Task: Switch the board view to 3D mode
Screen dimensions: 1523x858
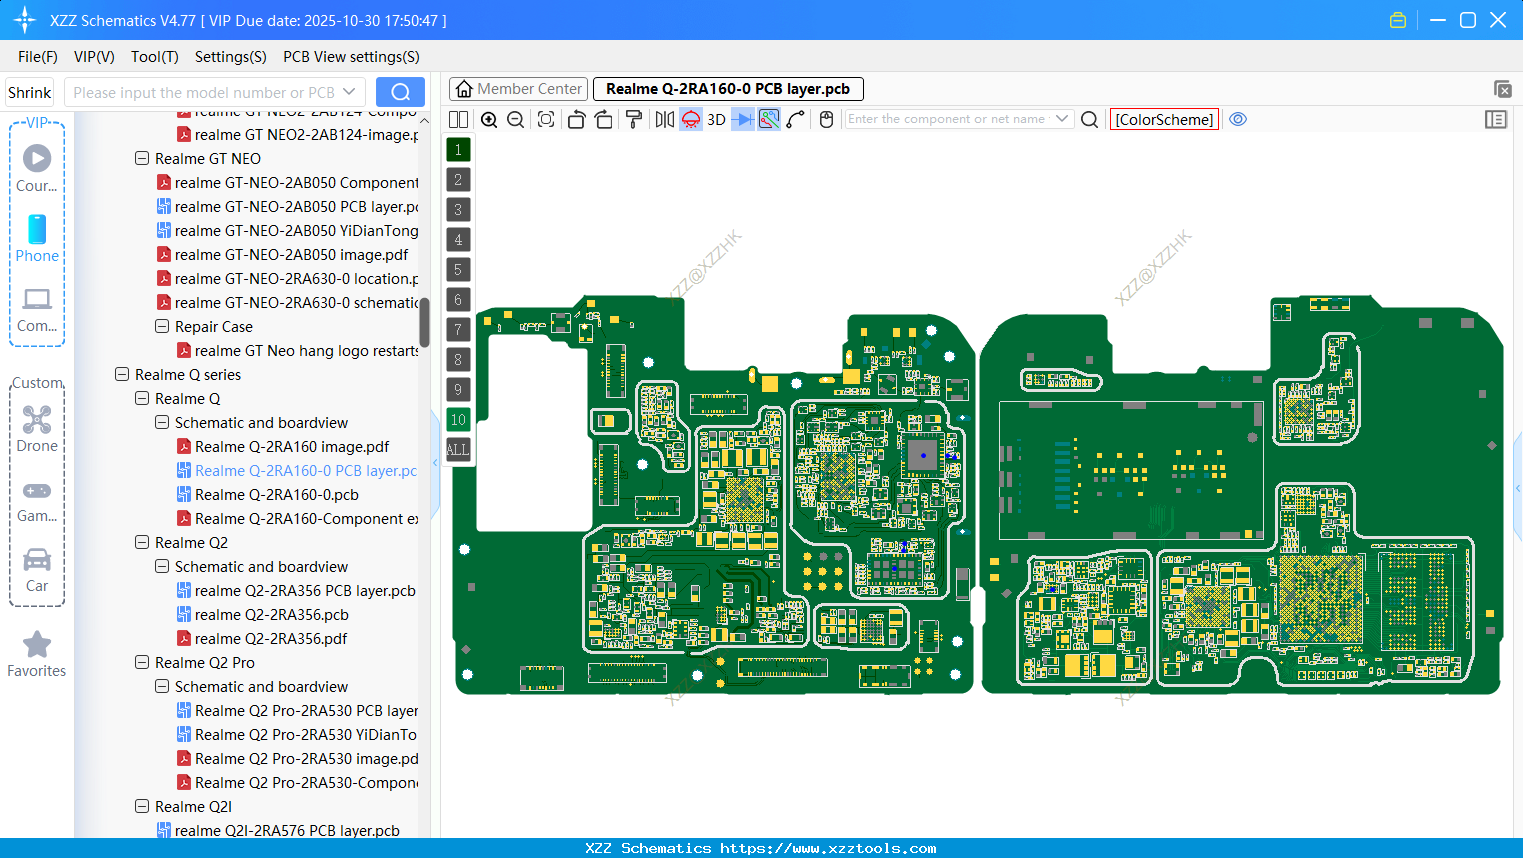Action: point(715,119)
